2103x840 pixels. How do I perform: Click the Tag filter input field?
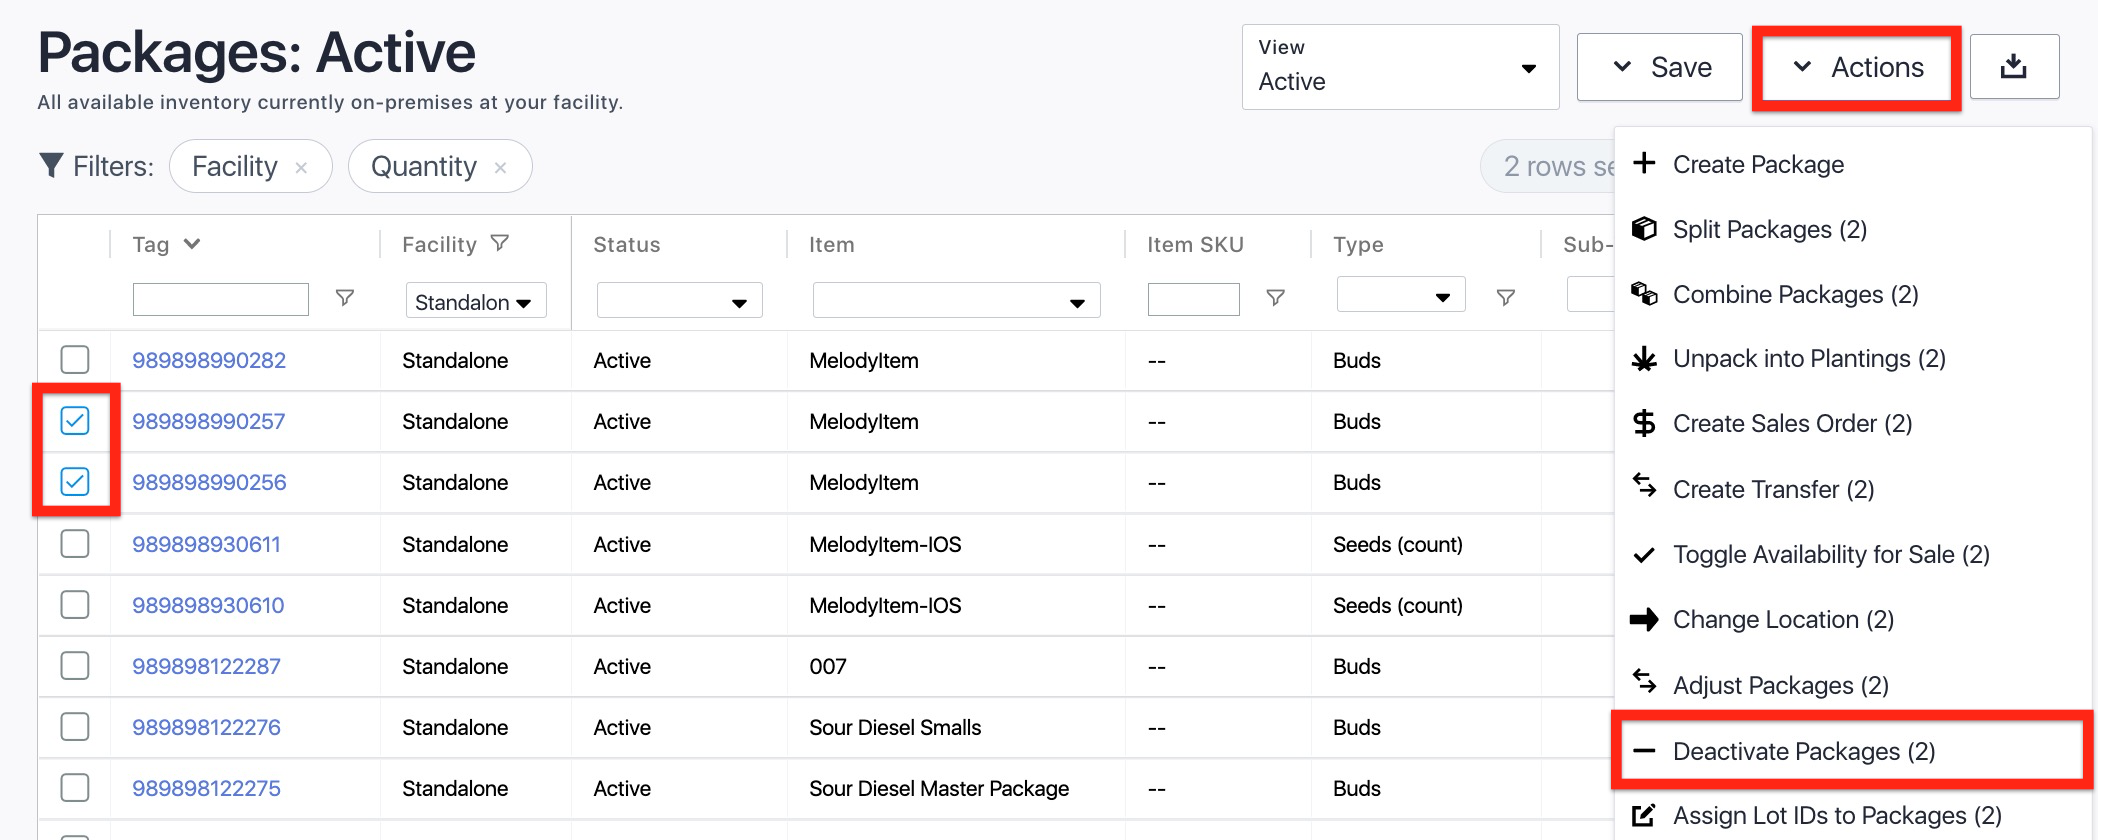pyautogui.click(x=220, y=299)
